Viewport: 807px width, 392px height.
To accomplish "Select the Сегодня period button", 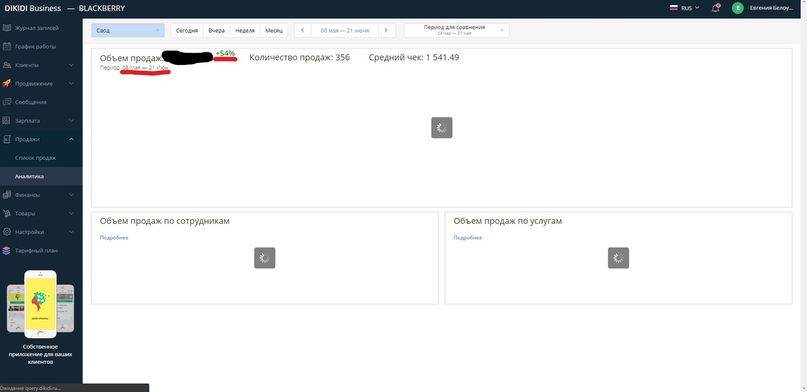I will pos(187,30).
